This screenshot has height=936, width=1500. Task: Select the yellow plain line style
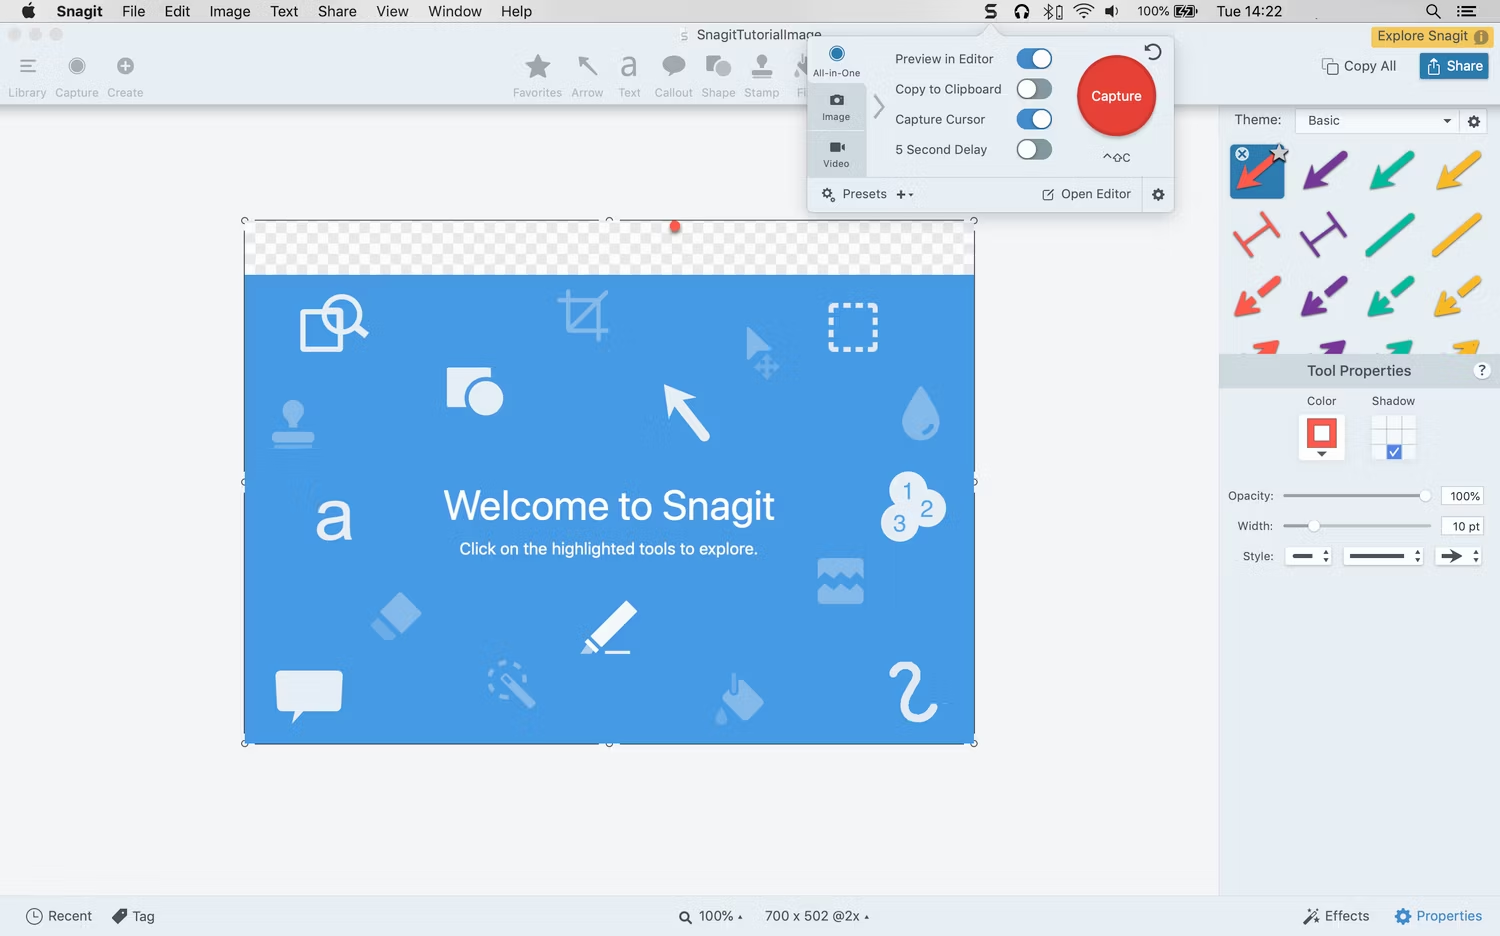point(1458,235)
